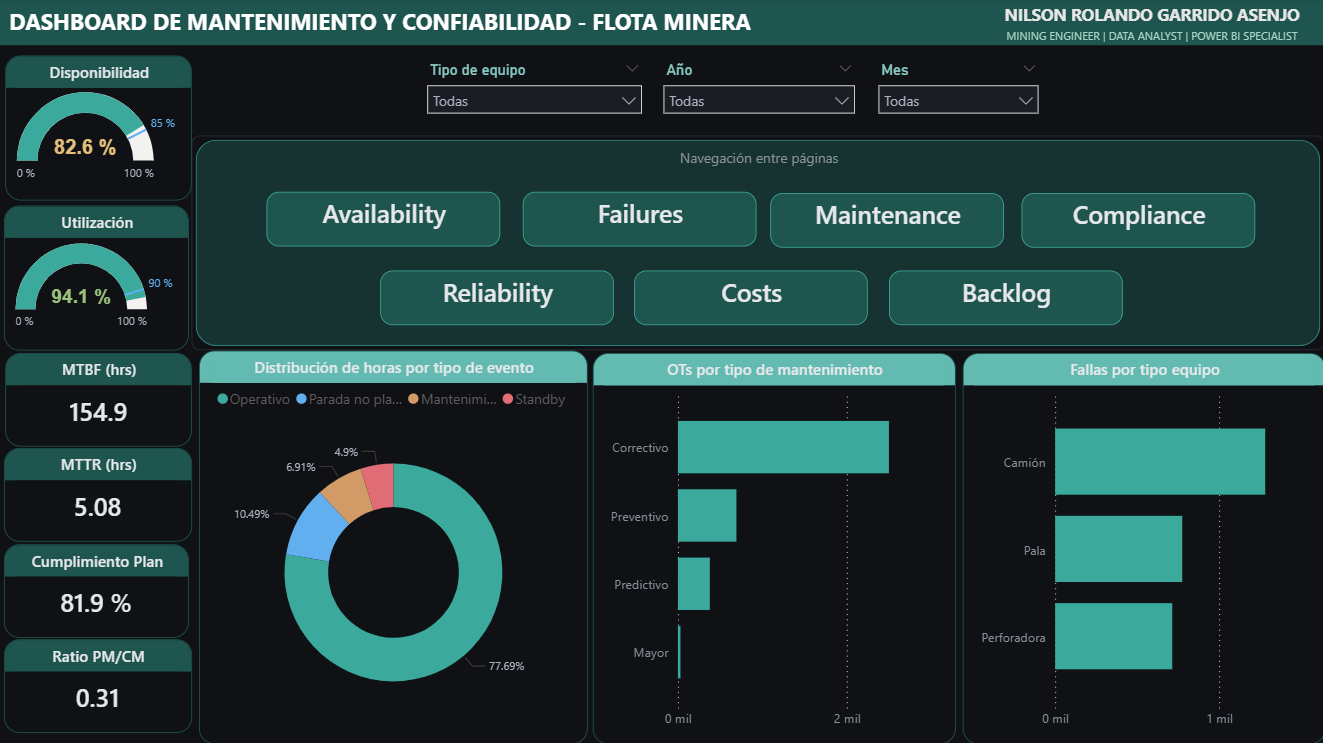
Task: Select the Operativo legend marker
Action: (x=222, y=400)
